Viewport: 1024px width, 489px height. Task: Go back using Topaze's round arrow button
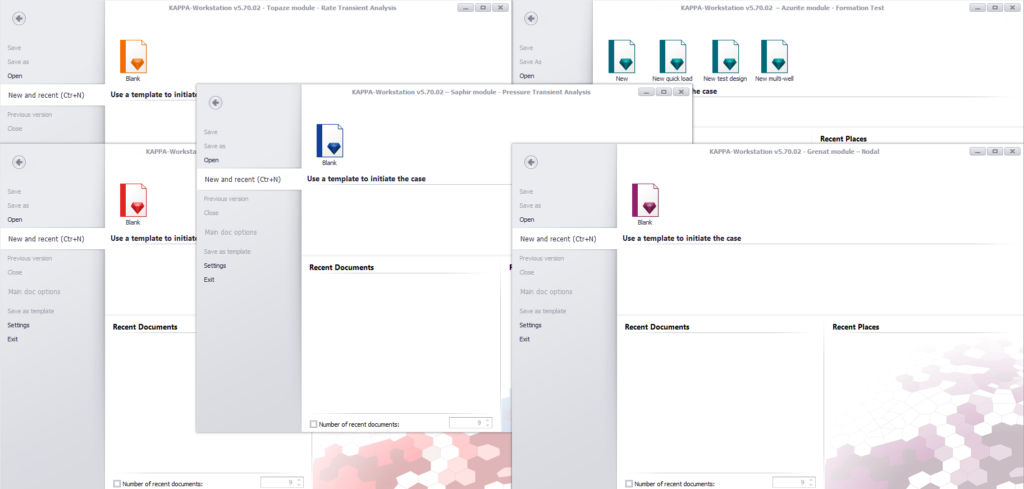[x=19, y=18]
